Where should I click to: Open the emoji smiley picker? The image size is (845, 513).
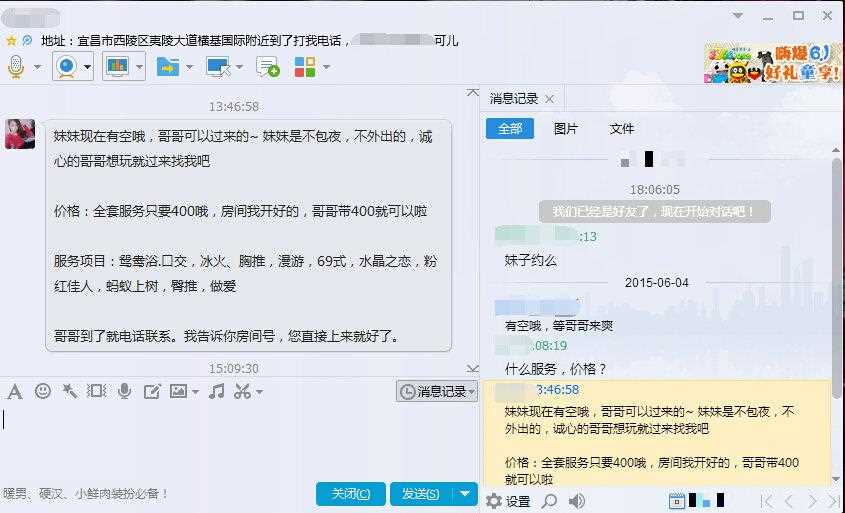43,391
